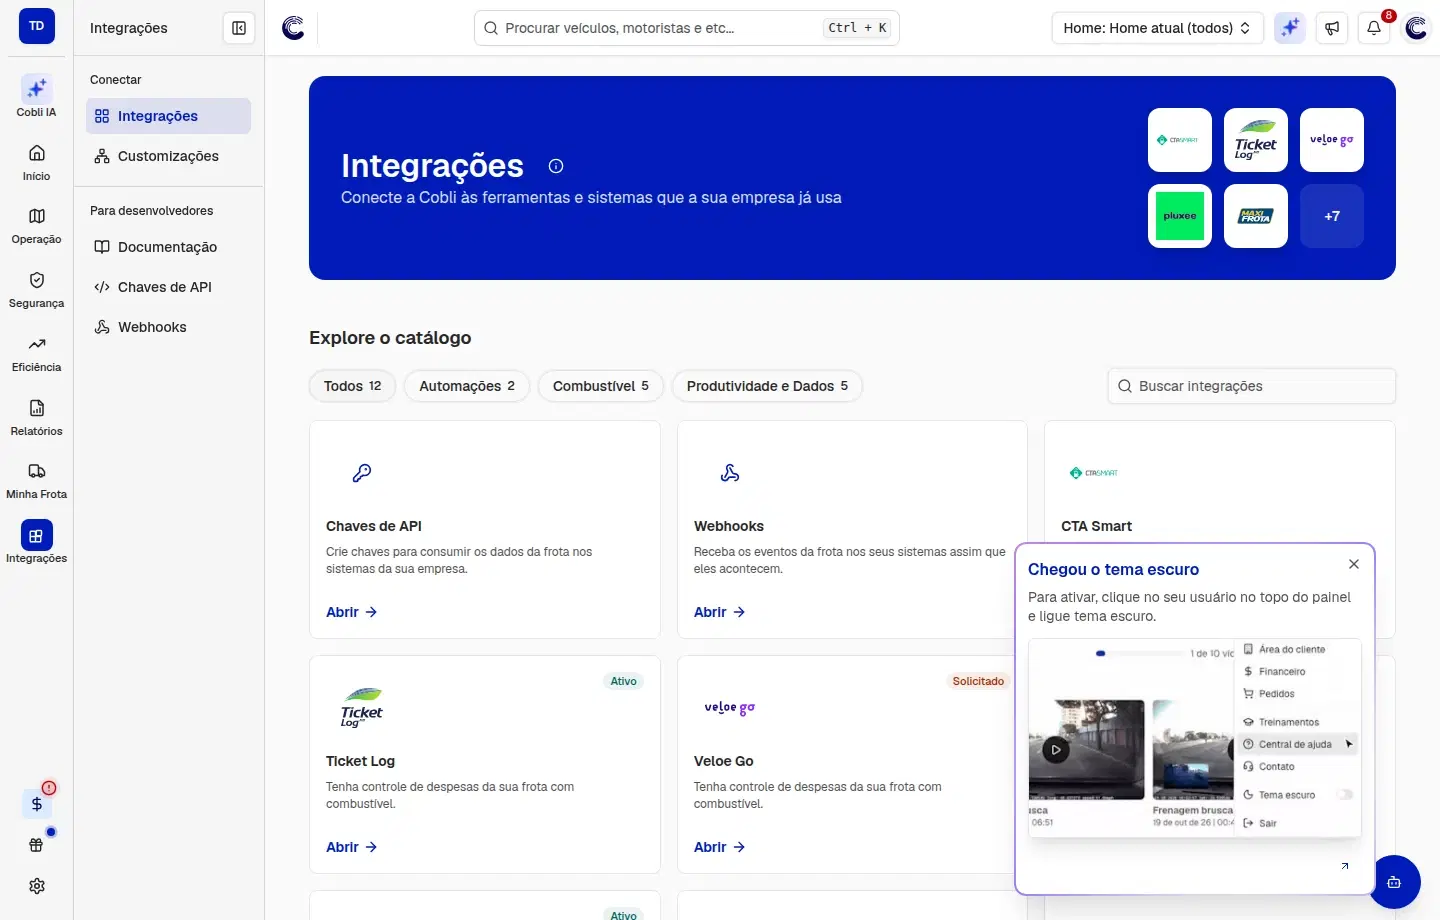Screen dimensions: 1440x920
Task: Filter by Produtividade e Dados
Action: pos(767,386)
